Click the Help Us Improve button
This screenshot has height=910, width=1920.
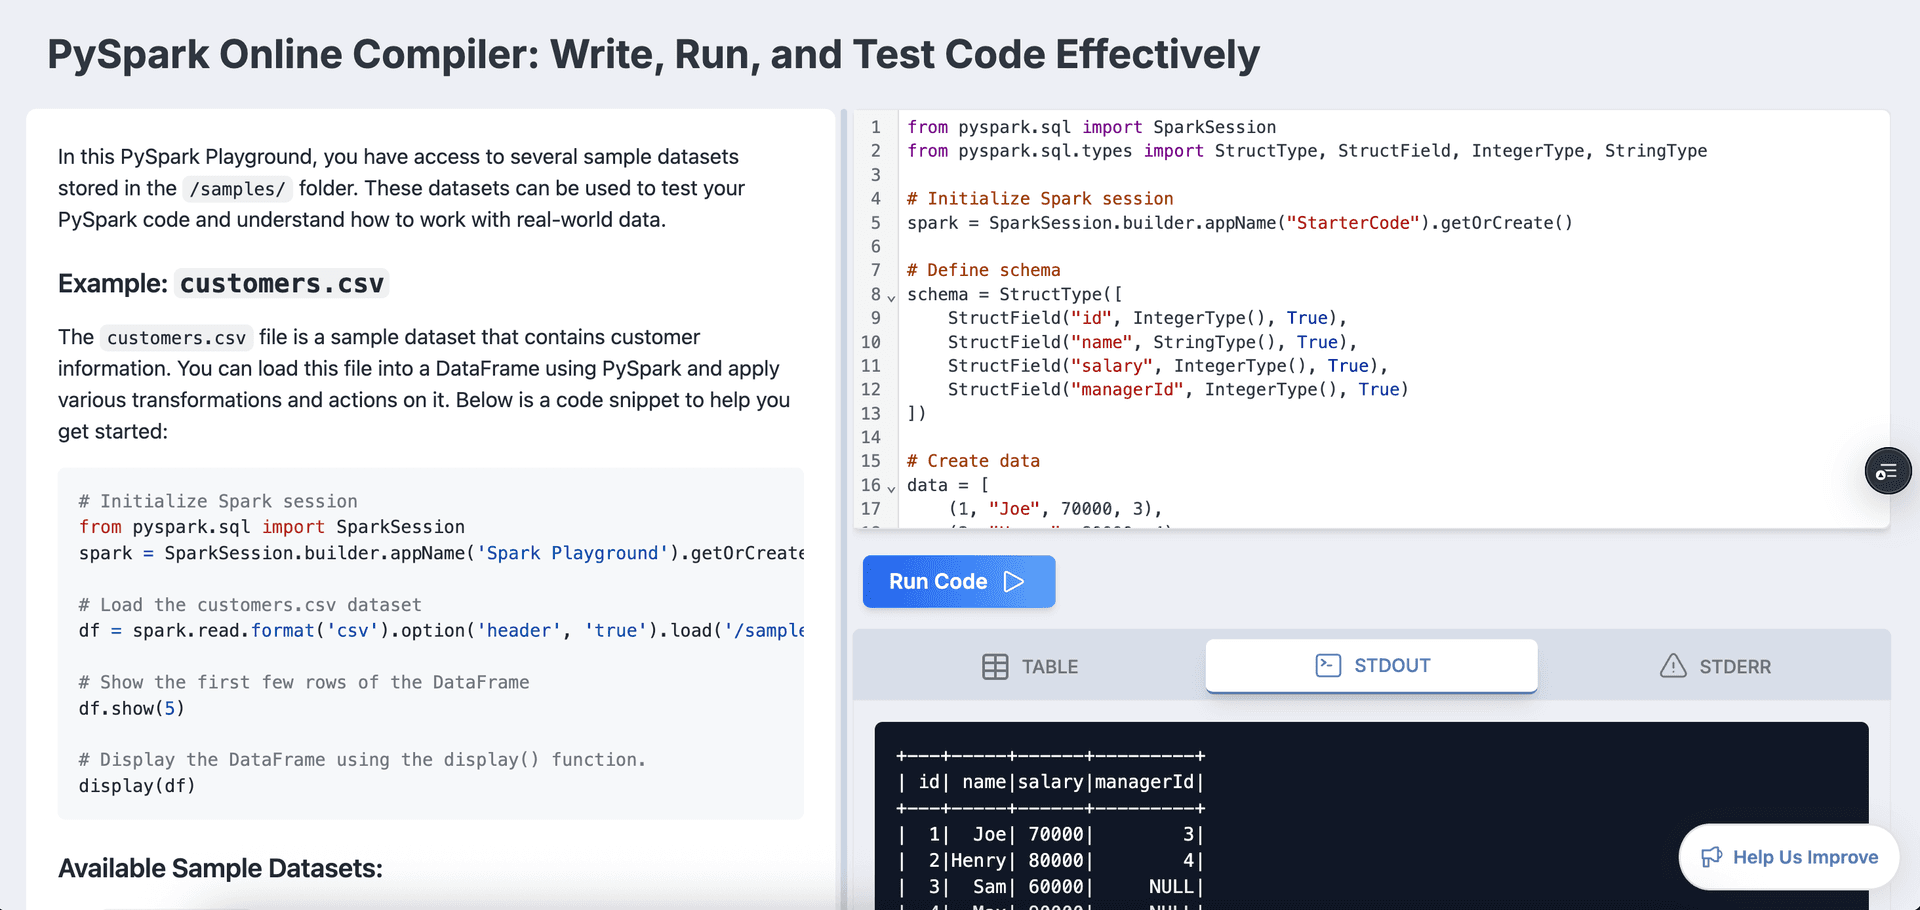click(1789, 857)
